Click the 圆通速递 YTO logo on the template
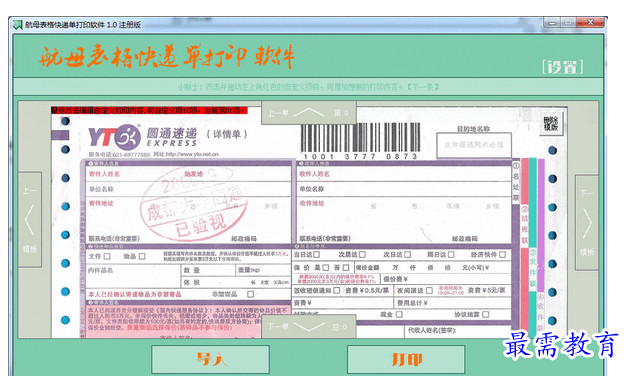Image resolution: width=627 pixels, height=376 pixels. coord(143,137)
